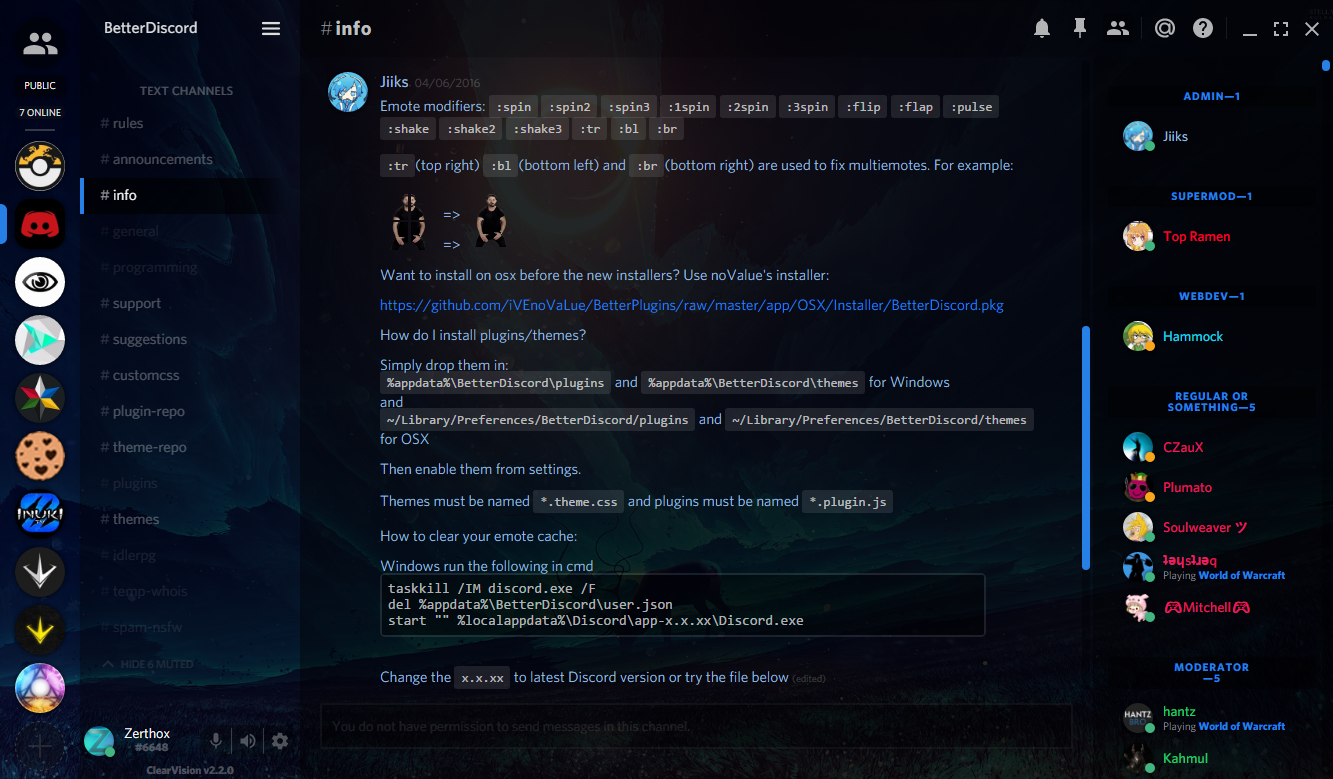Open recent mentions

[x=1164, y=29]
